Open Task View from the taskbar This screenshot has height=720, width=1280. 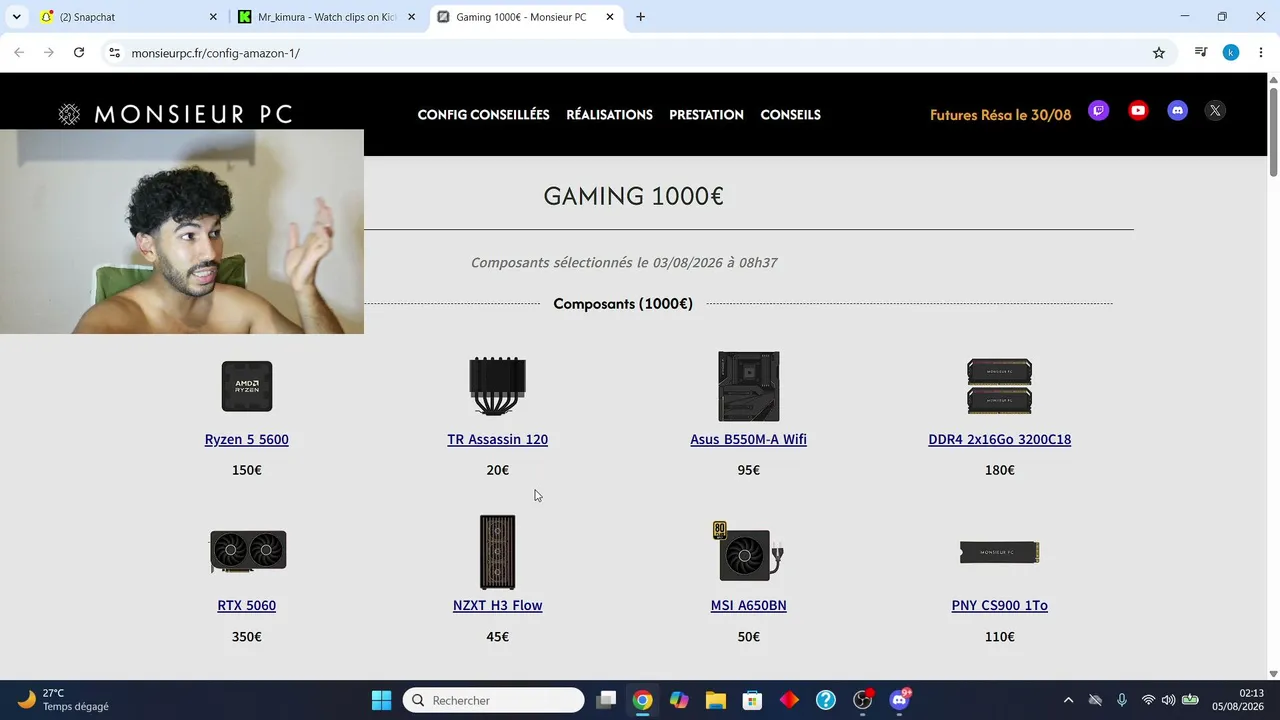pos(606,700)
